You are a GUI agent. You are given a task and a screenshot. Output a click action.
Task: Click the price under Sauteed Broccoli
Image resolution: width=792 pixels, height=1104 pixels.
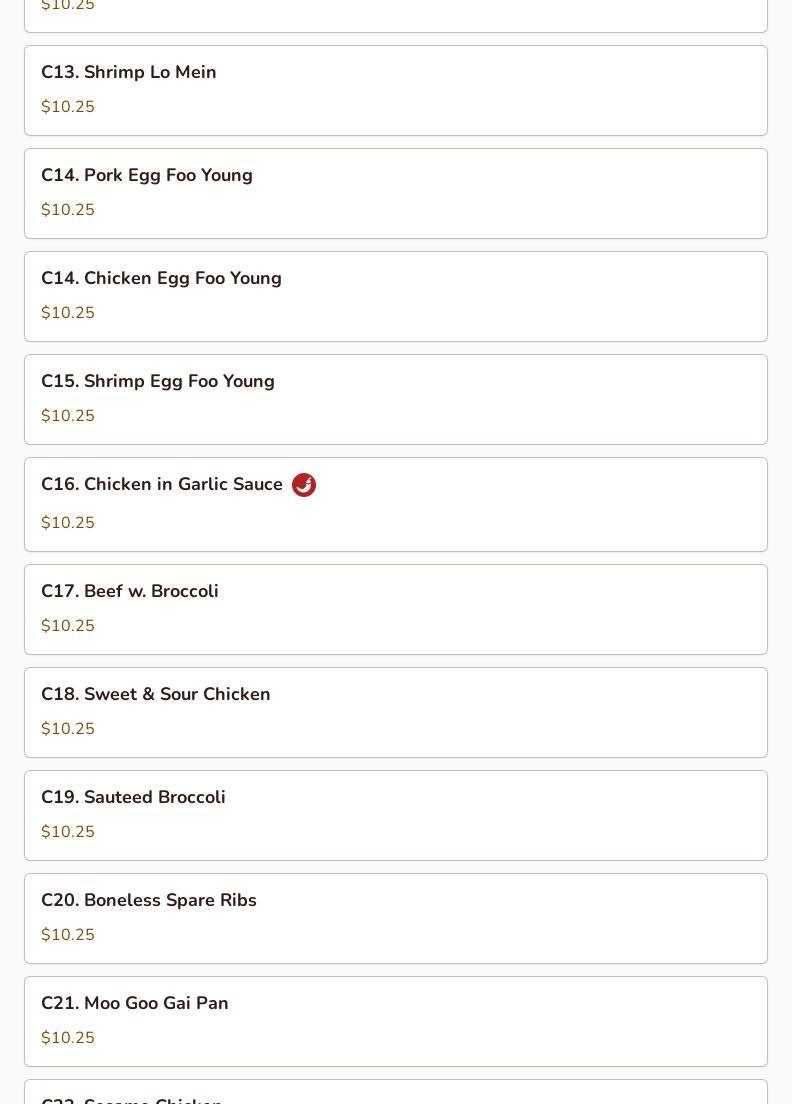(x=68, y=832)
